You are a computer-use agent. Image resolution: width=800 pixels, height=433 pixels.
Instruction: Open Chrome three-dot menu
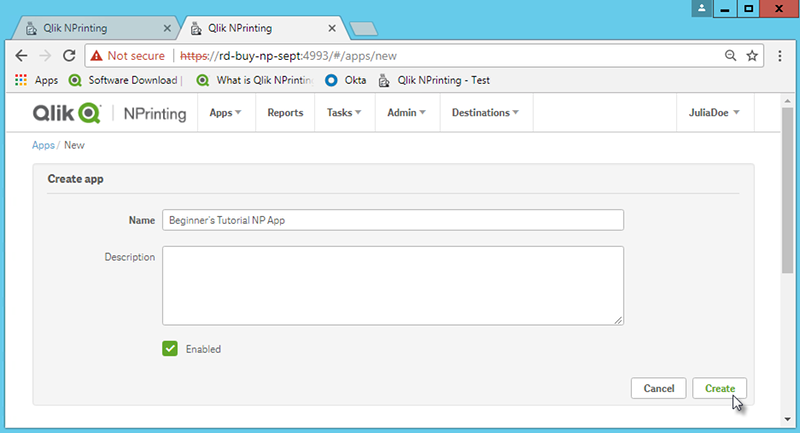777,55
